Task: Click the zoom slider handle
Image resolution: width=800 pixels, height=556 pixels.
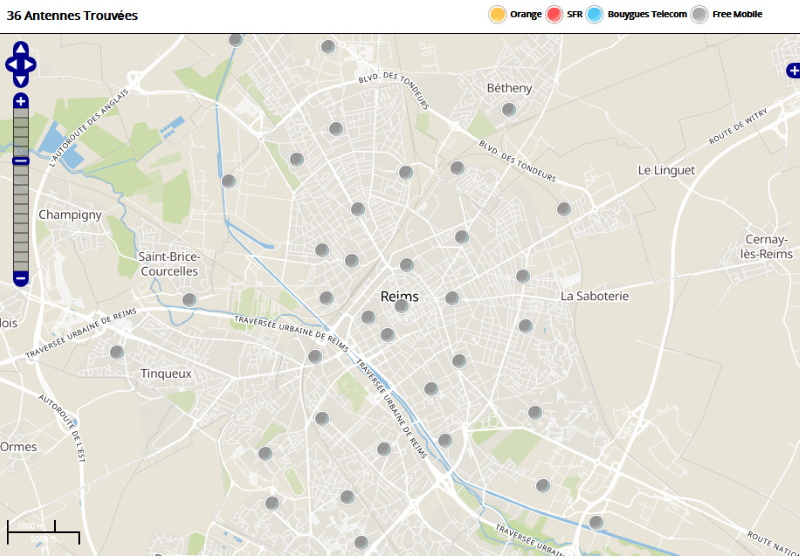Action: [21, 161]
